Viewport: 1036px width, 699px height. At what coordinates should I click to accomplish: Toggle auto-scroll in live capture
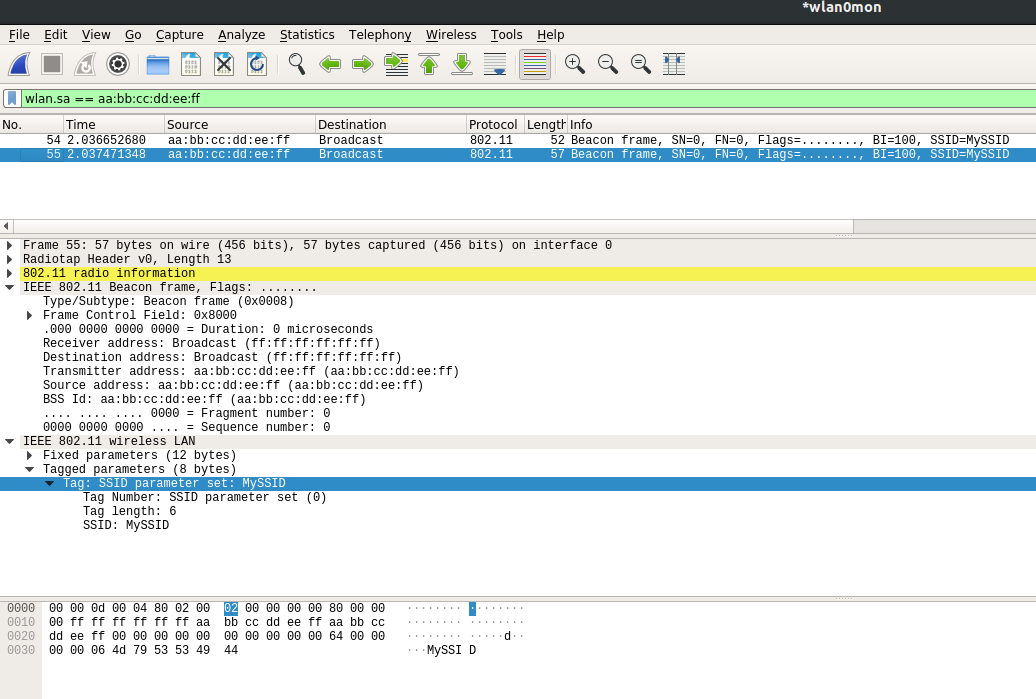click(x=495, y=64)
